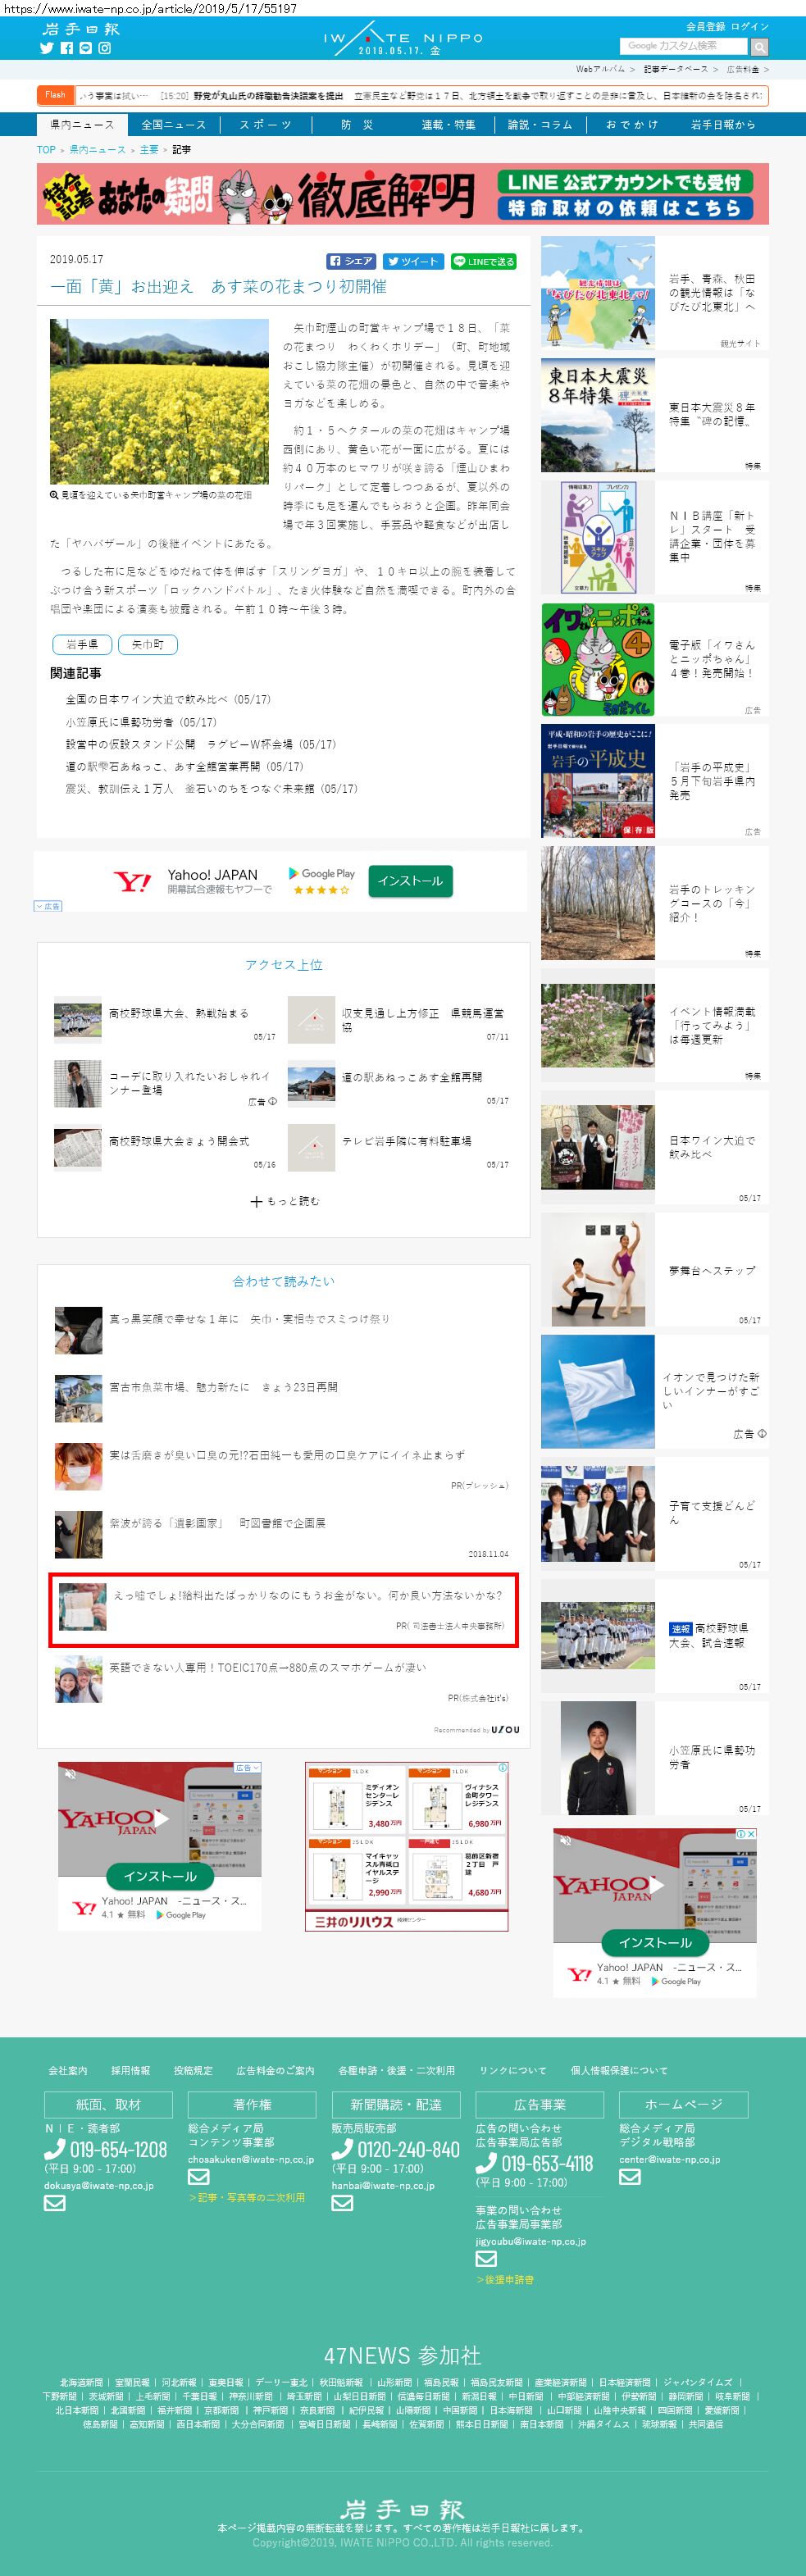Viewport: 806px width, 2576px height.
Task: Click the Google custom search field
Action: click(x=684, y=46)
